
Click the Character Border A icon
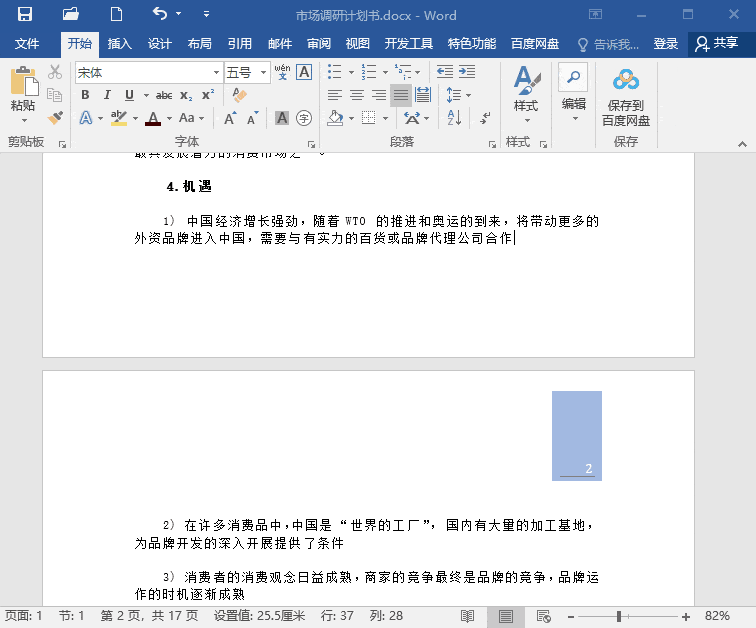(304, 72)
